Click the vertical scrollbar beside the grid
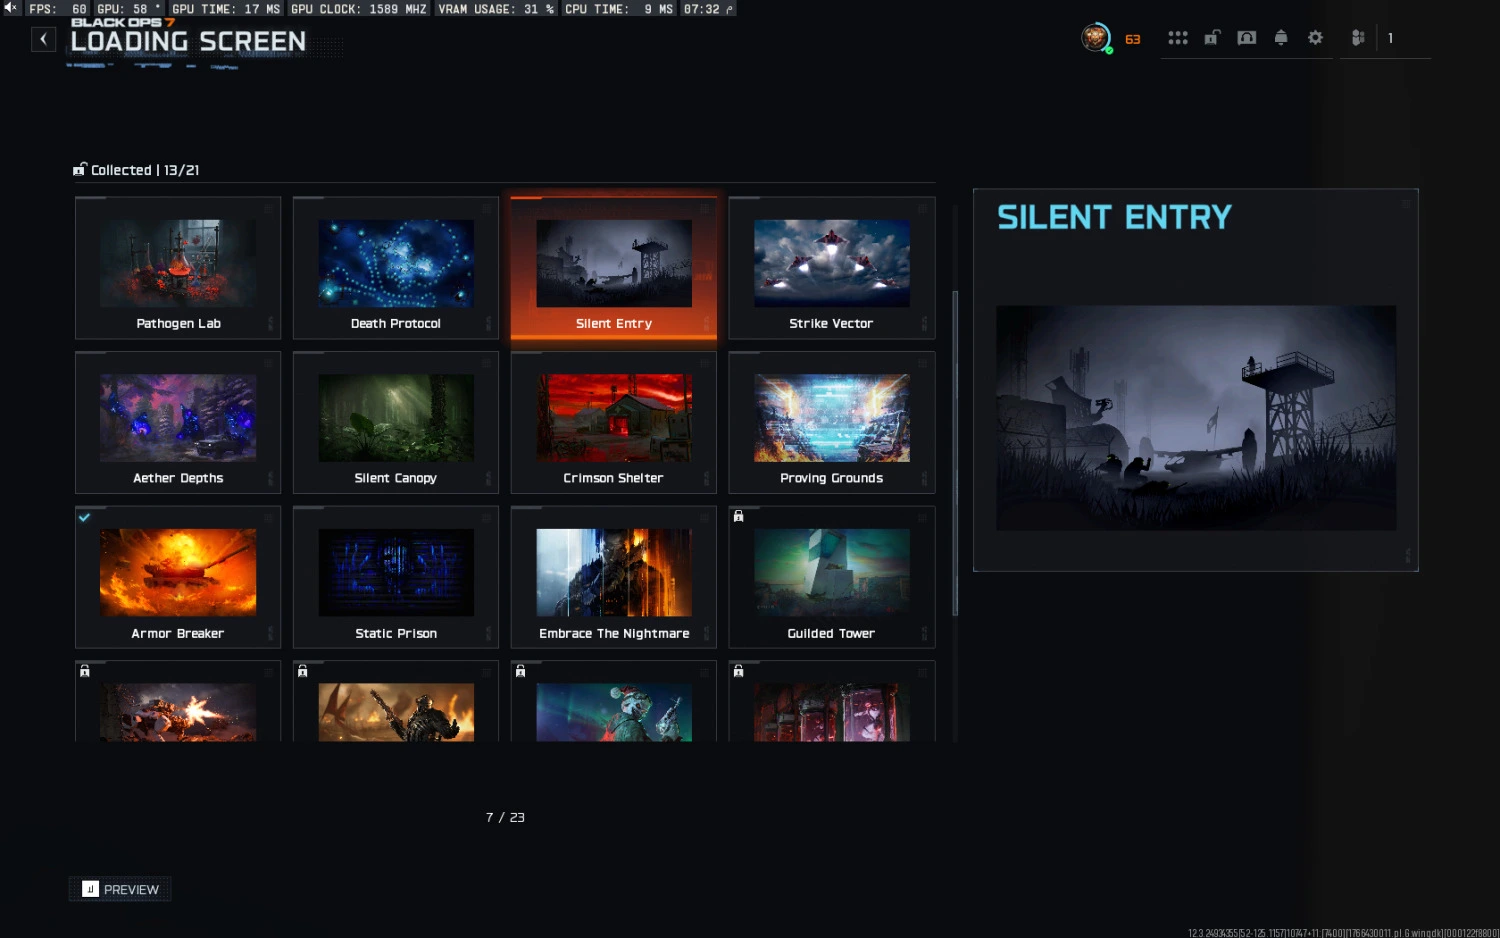The height and width of the screenshot is (938, 1500). click(955, 452)
